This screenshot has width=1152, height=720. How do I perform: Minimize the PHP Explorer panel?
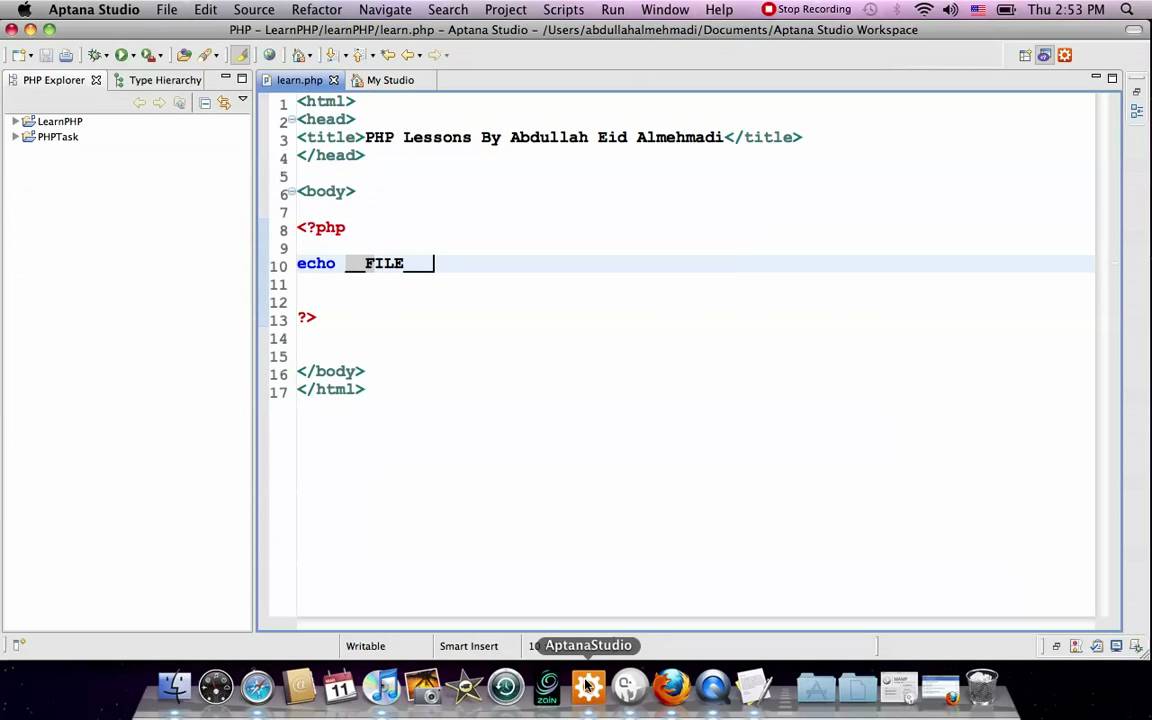pos(226,77)
